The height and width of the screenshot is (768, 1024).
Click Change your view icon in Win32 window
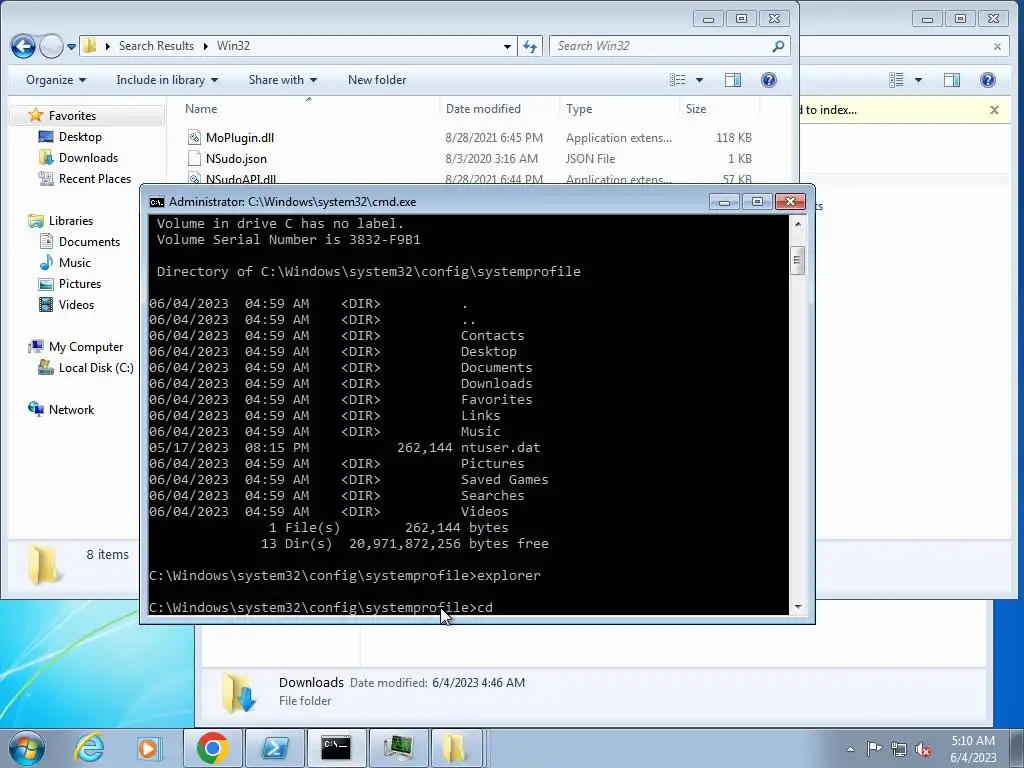678,80
